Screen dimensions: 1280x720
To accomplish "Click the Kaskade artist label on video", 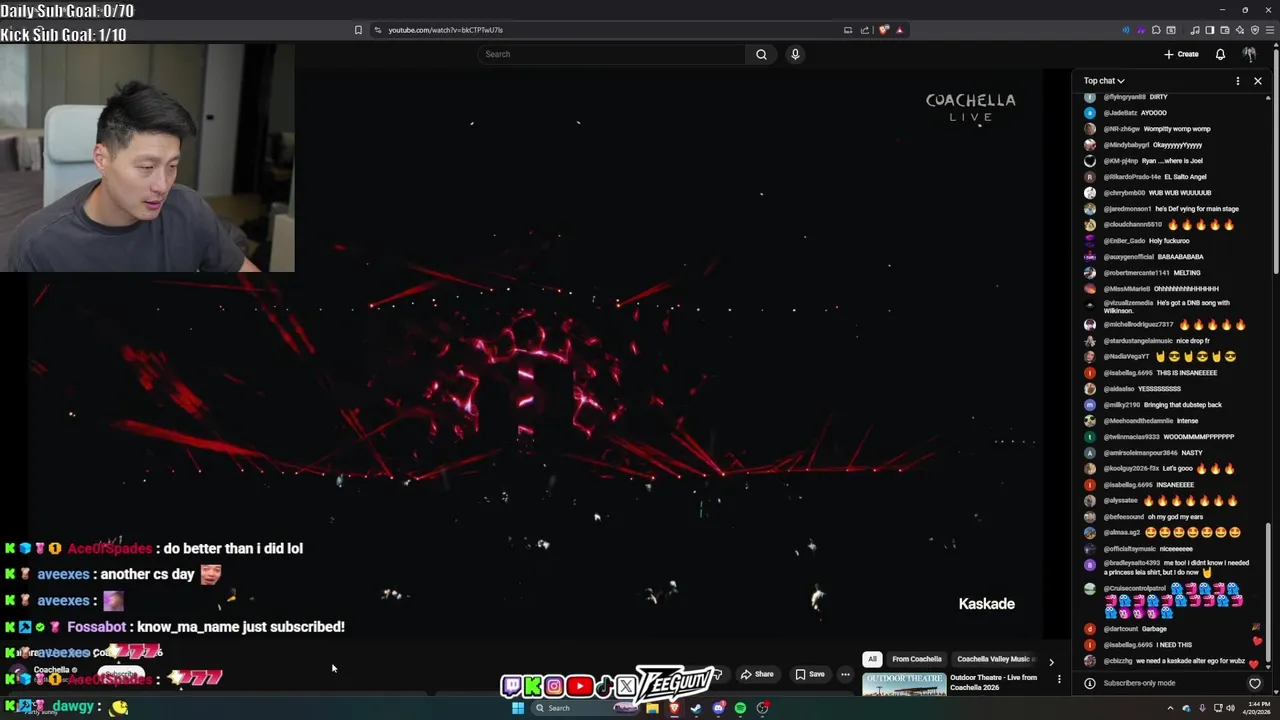I will pyautogui.click(x=986, y=604).
